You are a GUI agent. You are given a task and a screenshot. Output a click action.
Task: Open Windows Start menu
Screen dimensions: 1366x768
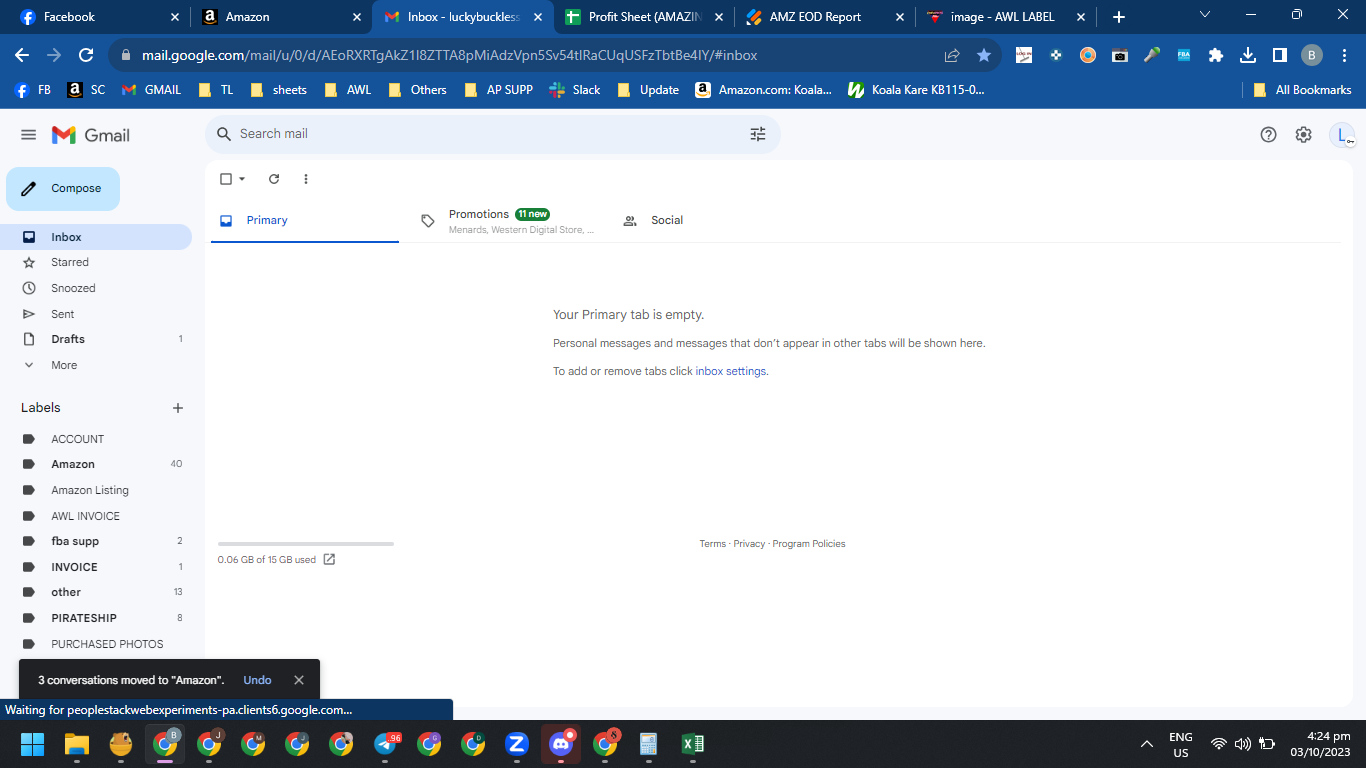click(x=33, y=744)
